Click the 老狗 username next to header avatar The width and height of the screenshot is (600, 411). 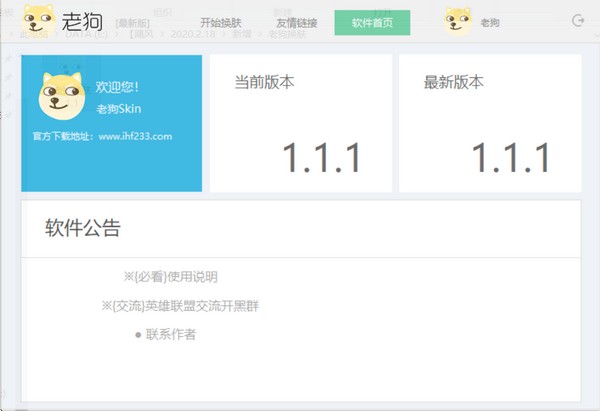point(492,22)
